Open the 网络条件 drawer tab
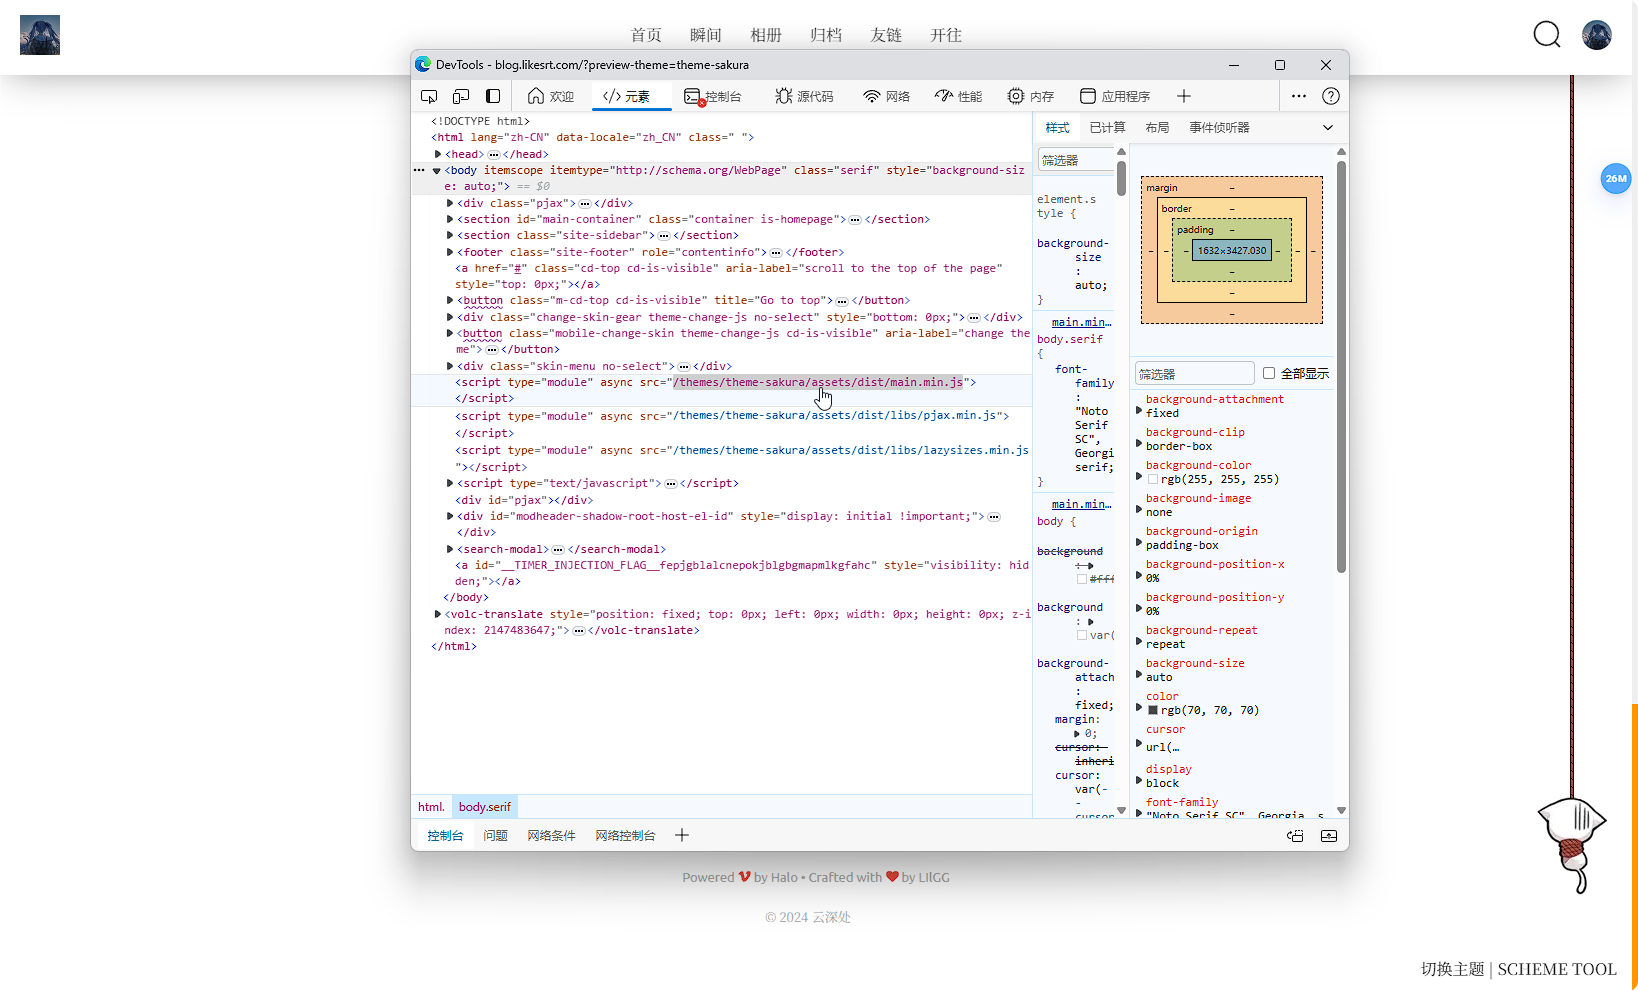The image size is (1638, 991). [x=552, y=836]
